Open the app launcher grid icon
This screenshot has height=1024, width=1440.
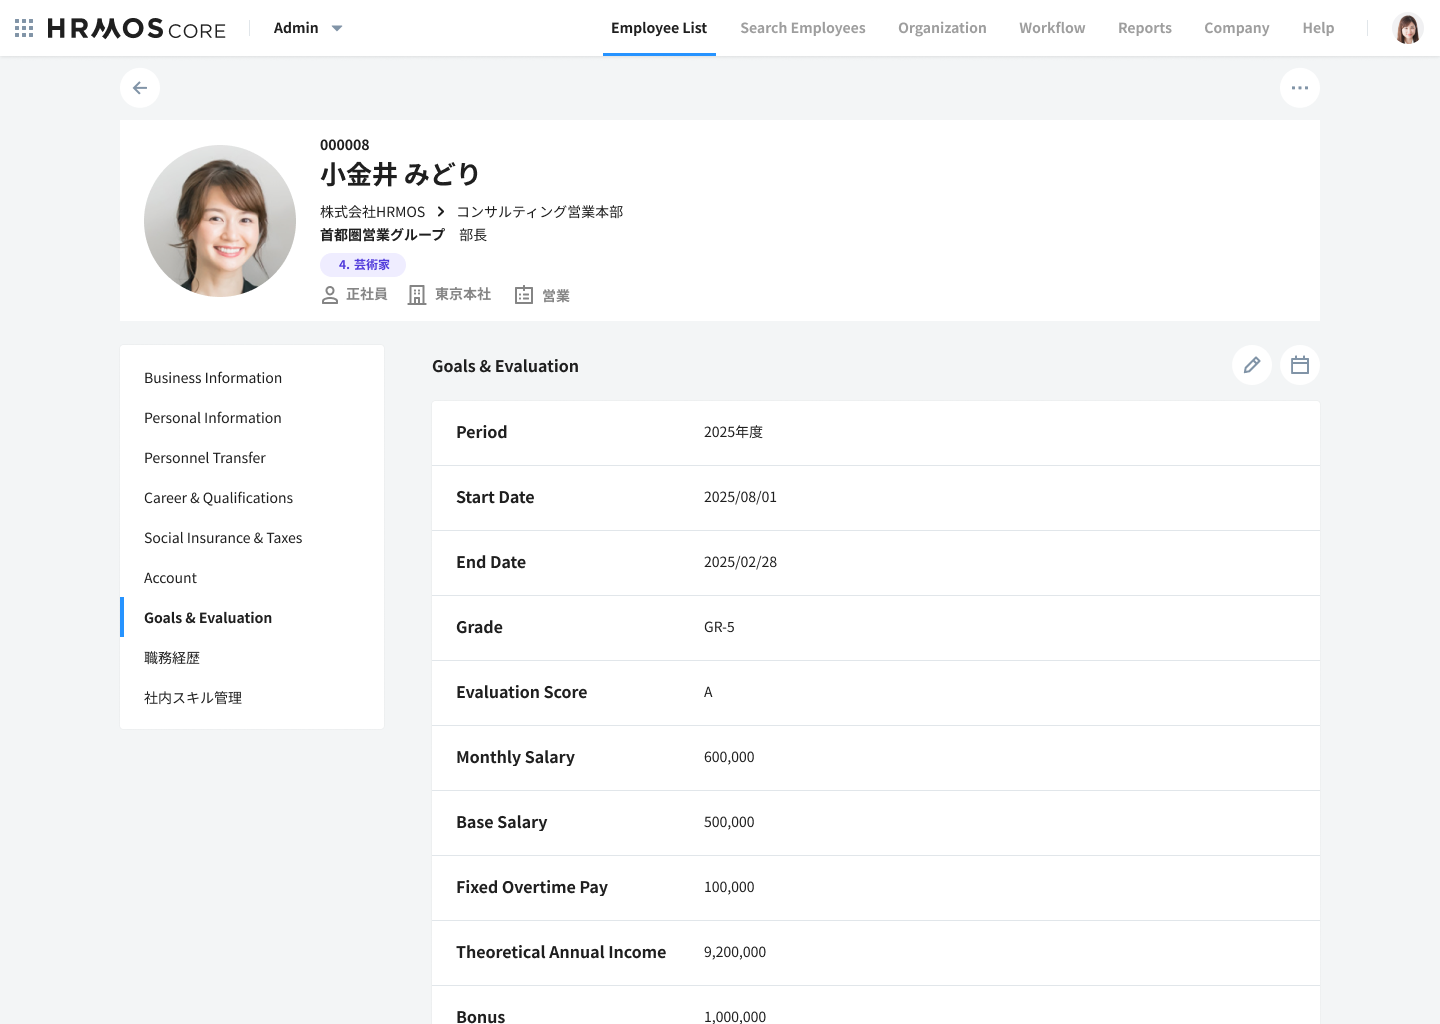coord(24,28)
